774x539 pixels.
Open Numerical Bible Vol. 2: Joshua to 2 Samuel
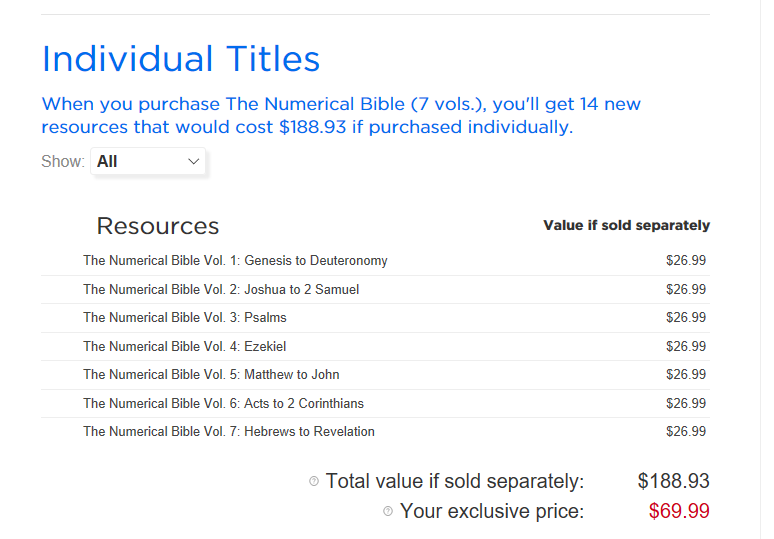click(x=221, y=289)
